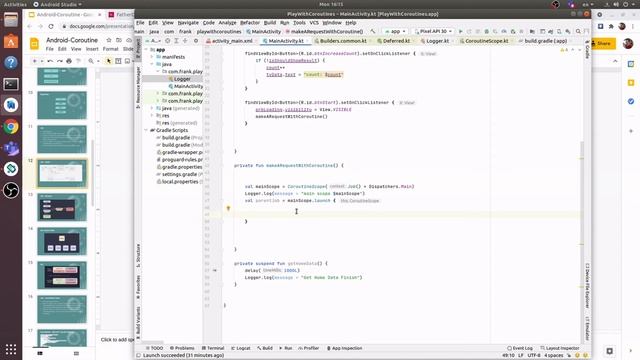Toggle the Project tool window sidebar tab
Viewport: 640px width, 360px height.
click(138, 49)
